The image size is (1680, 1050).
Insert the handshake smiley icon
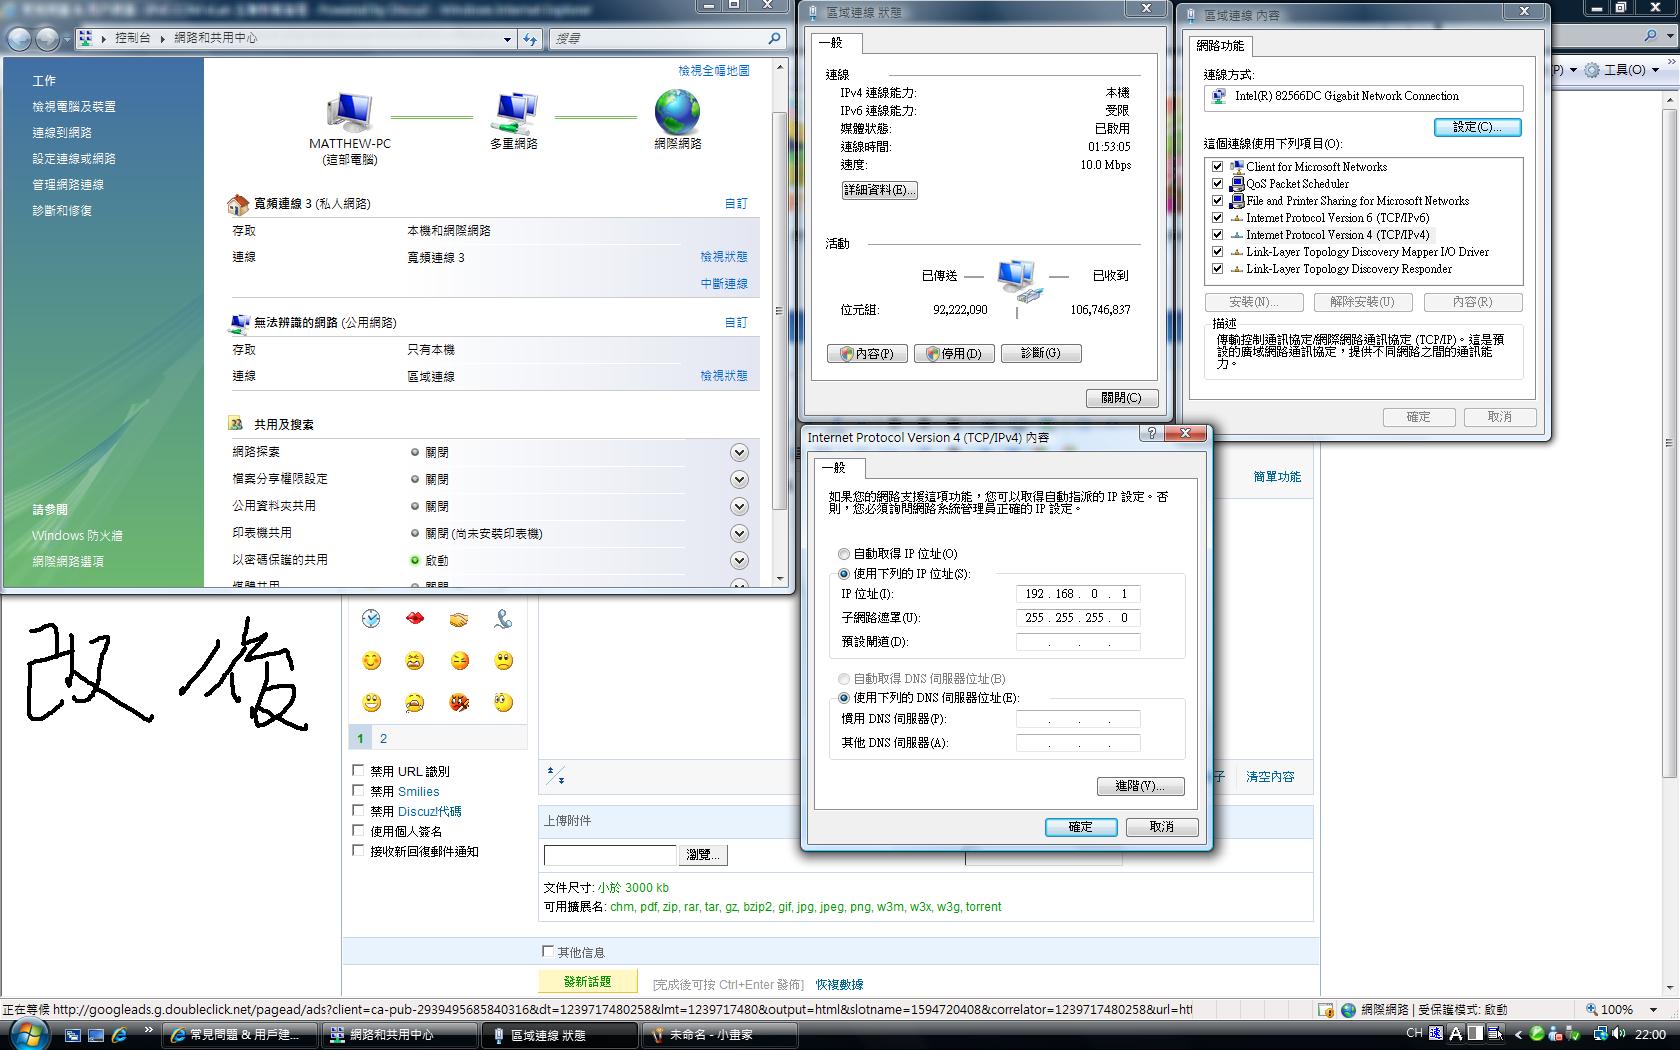point(459,619)
